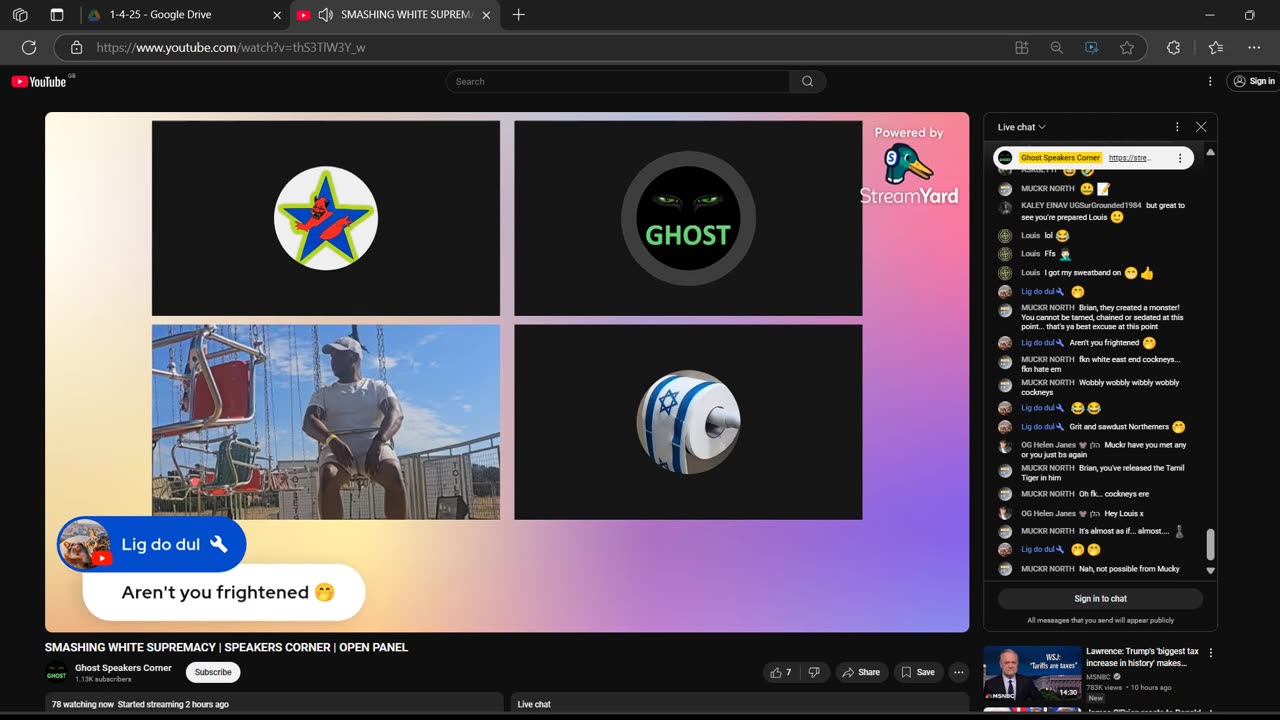The height and width of the screenshot is (720, 1280).
Task: Click the workspaces icon at top left
Action: pos(20,15)
